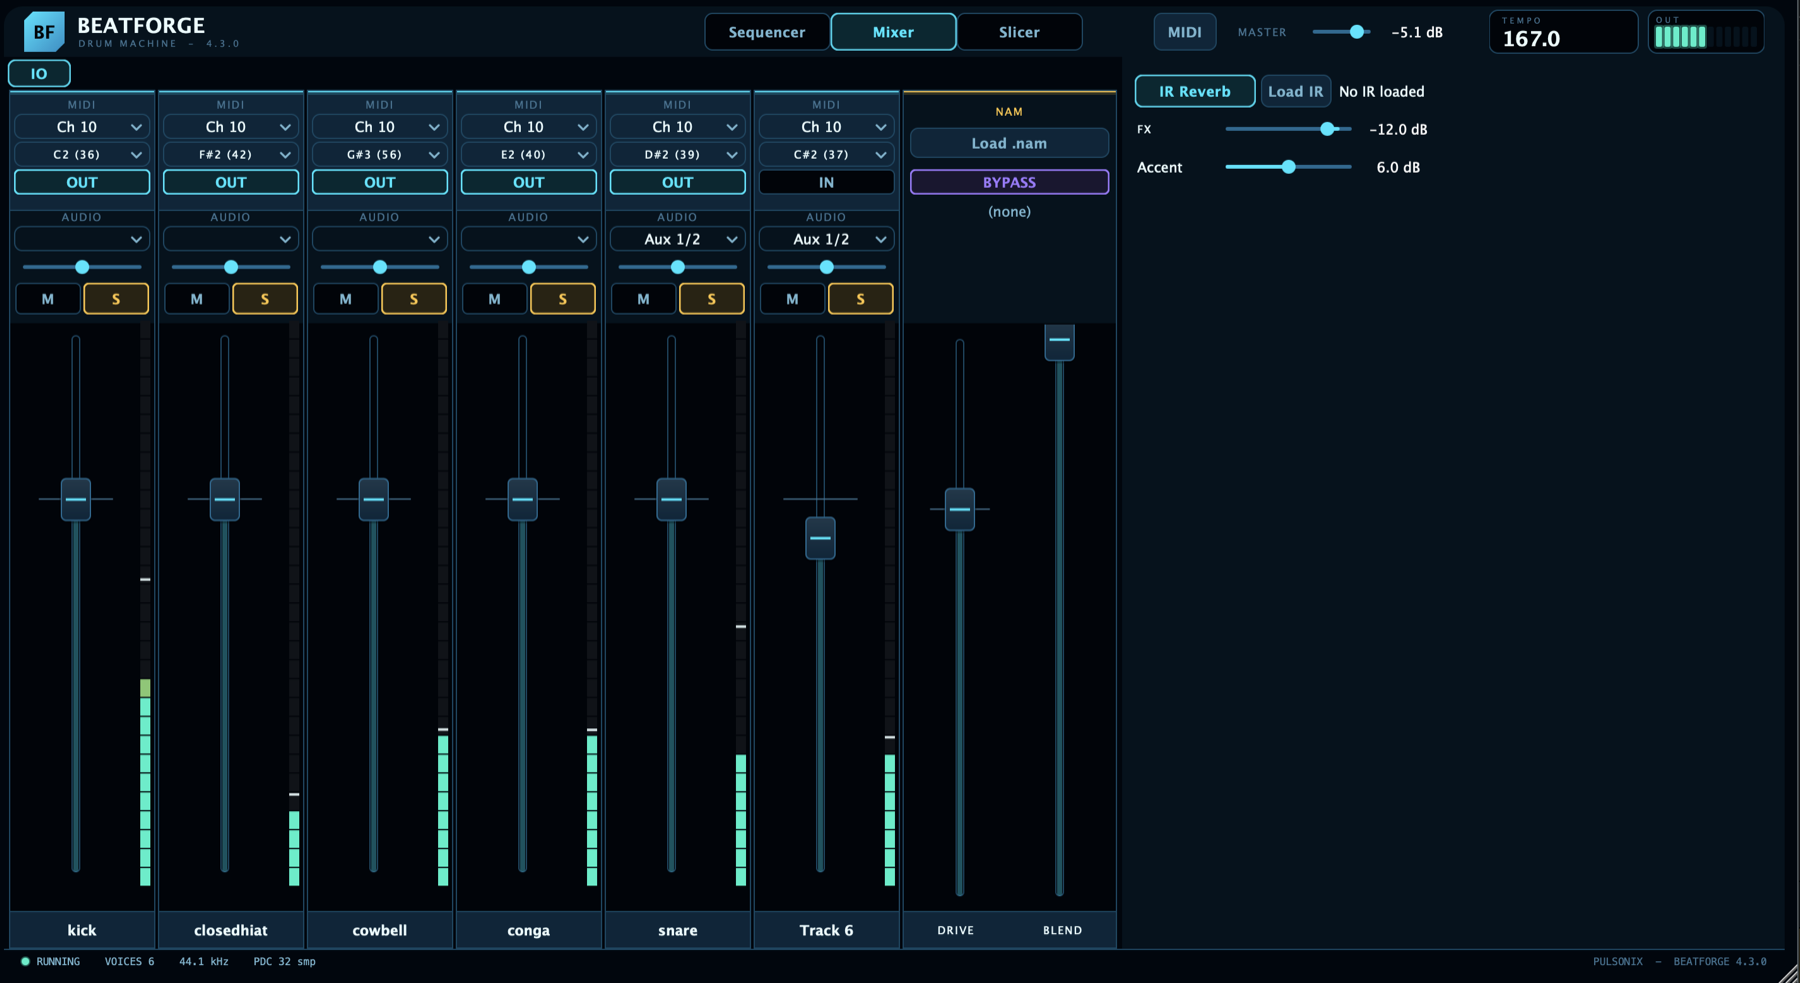Image resolution: width=1800 pixels, height=983 pixels.
Task: Open closedhiat note F#2 (42) dropdown
Action: pos(231,154)
